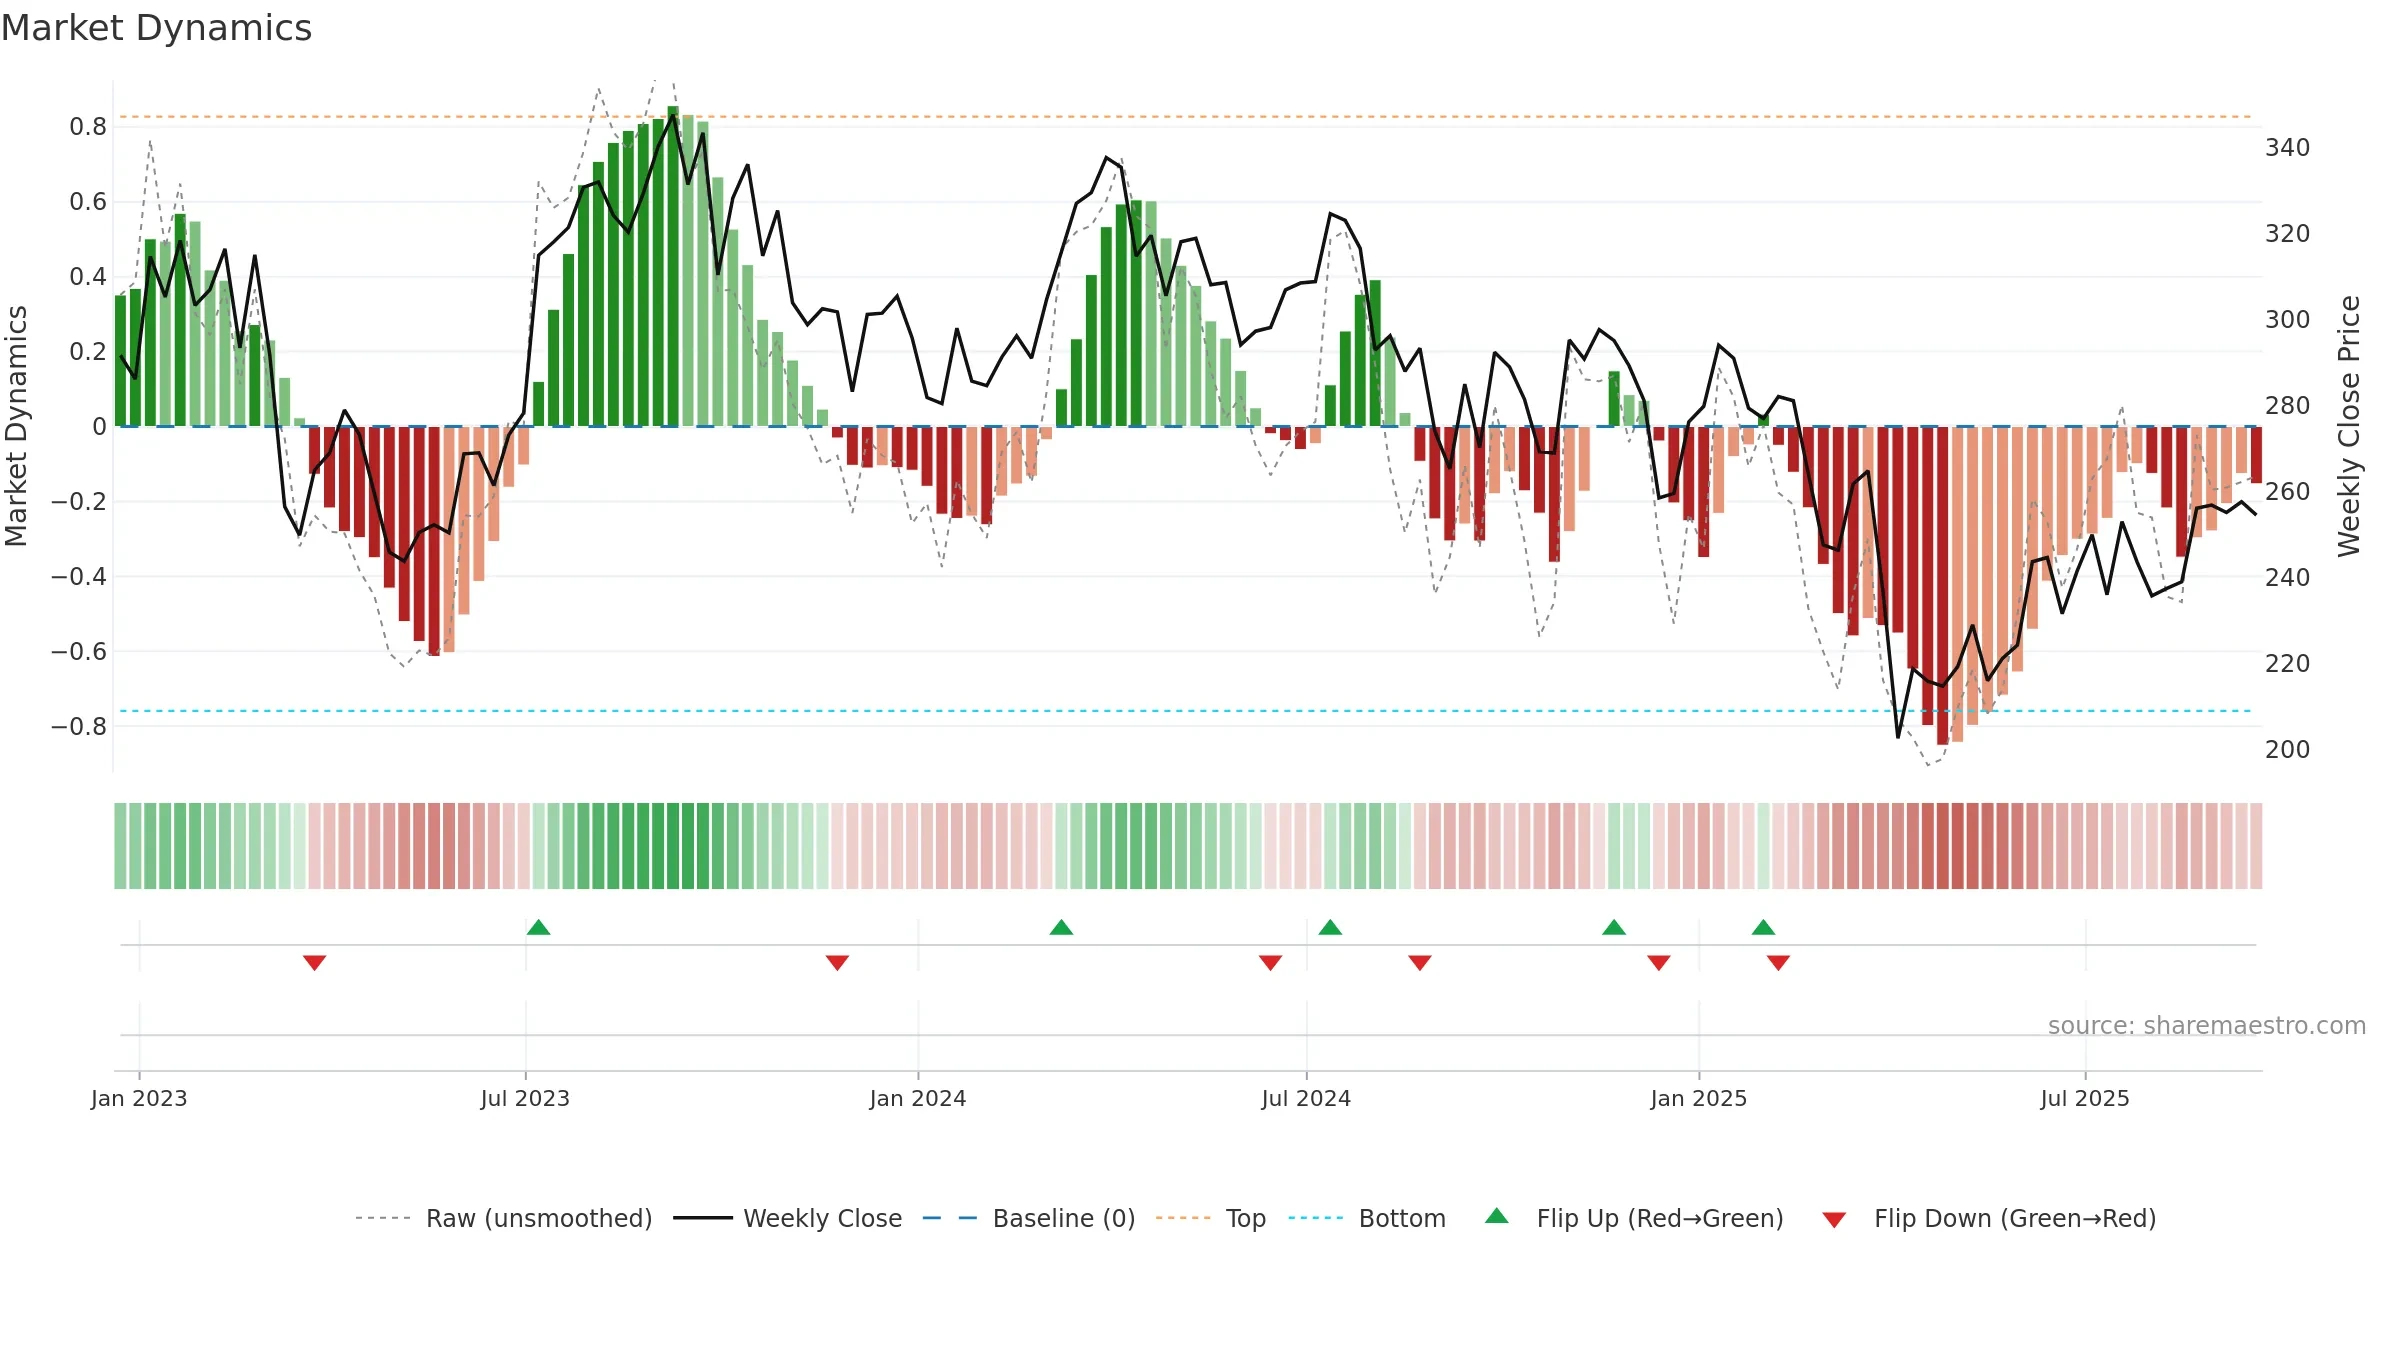Click the Jul 2024 axis label
Screen dimensions: 2400x1350
click(x=1306, y=1098)
